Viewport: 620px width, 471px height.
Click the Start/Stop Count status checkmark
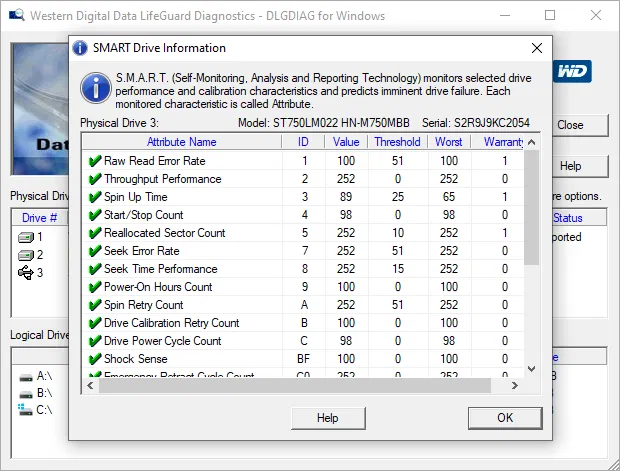[x=95, y=215]
